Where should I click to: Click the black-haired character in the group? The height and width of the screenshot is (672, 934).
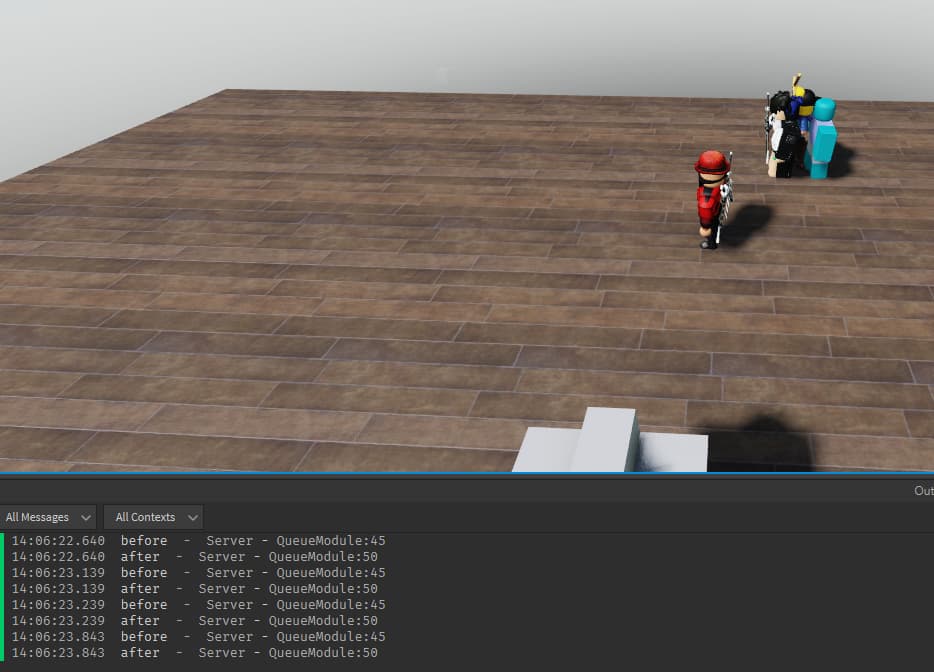783,136
